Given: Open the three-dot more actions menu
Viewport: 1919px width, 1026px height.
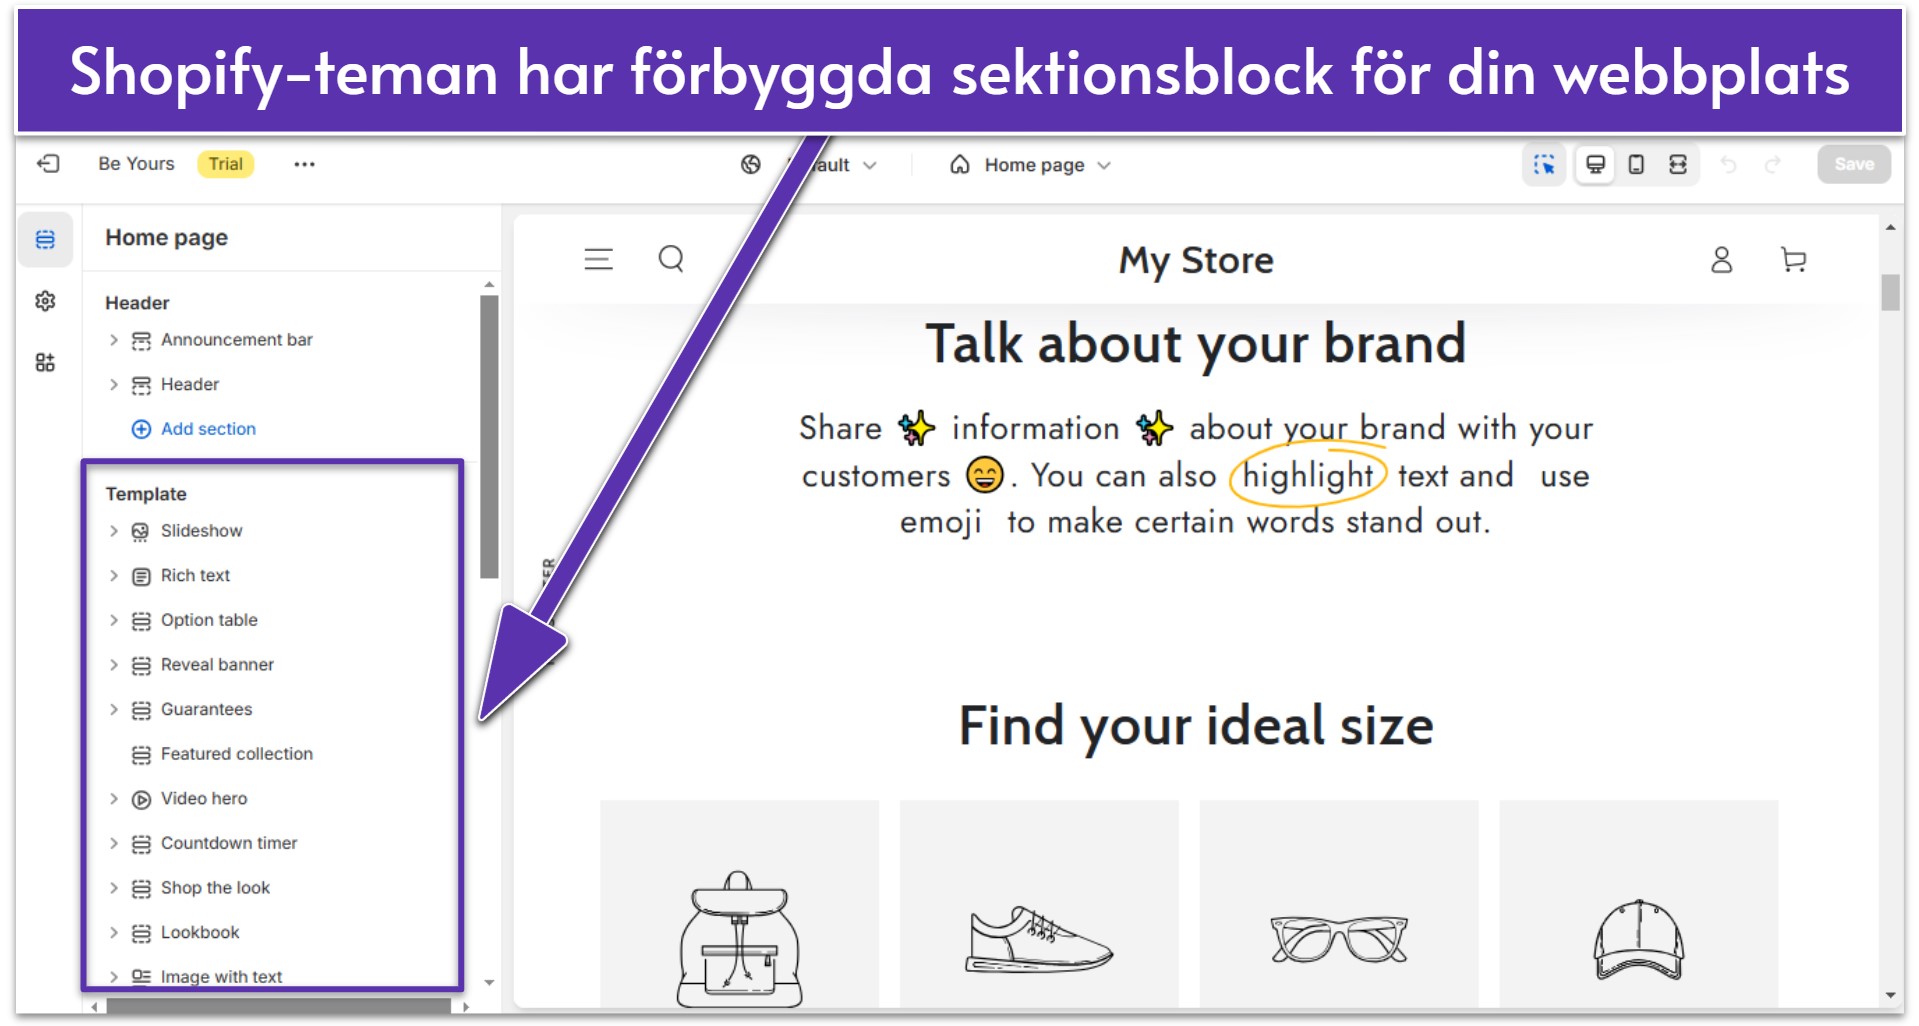Looking at the screenshot, I should pyautogui.click(x=304, y=164).
